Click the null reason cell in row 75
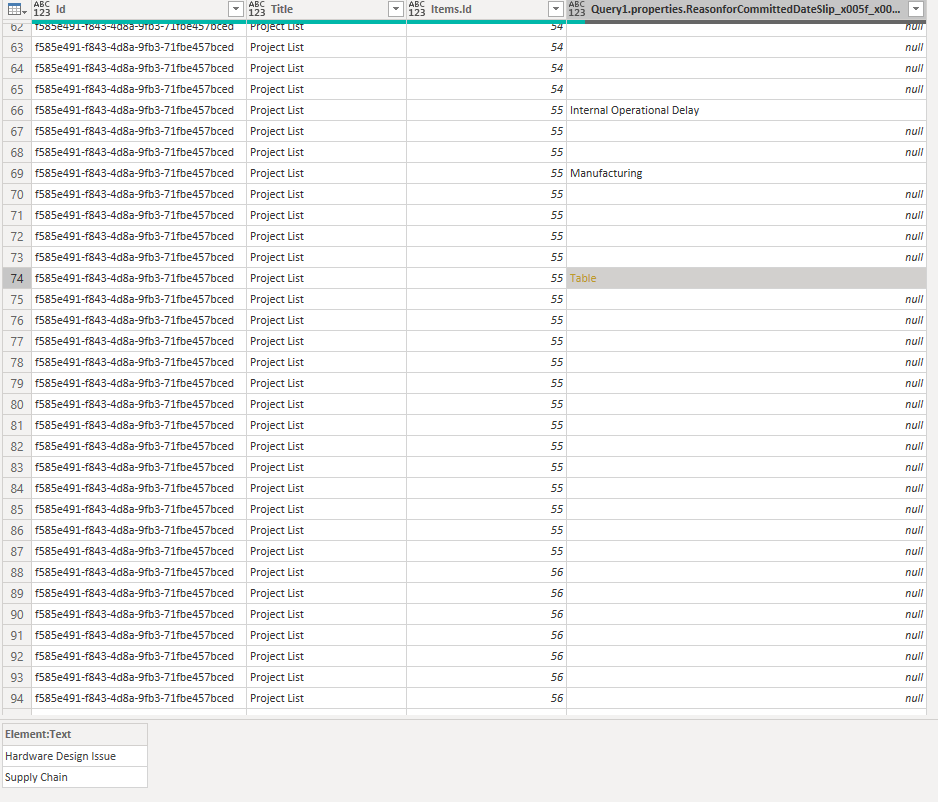The height and width of the screenshot is (802, 938). pos(747,299)
